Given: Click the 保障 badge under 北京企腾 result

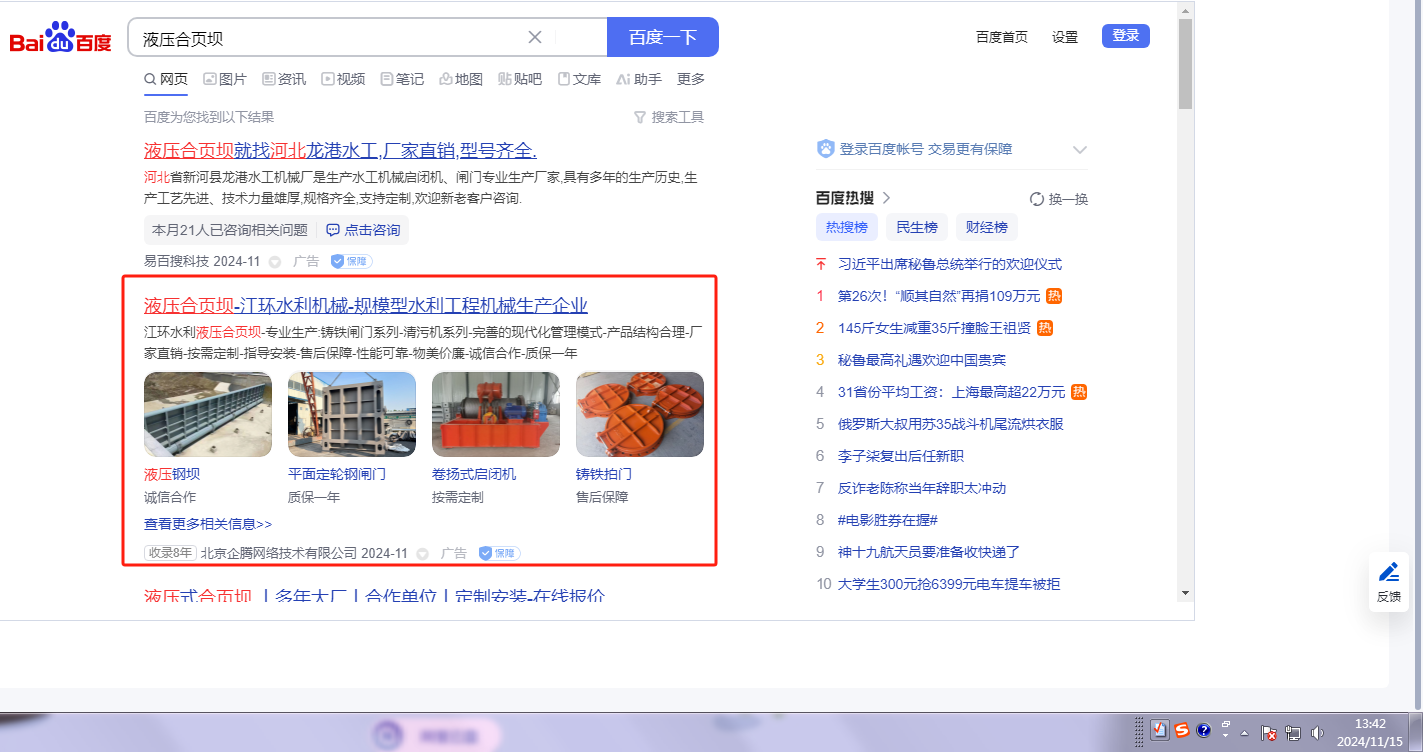Looking at the screenshot, I should tap(499, 553).
